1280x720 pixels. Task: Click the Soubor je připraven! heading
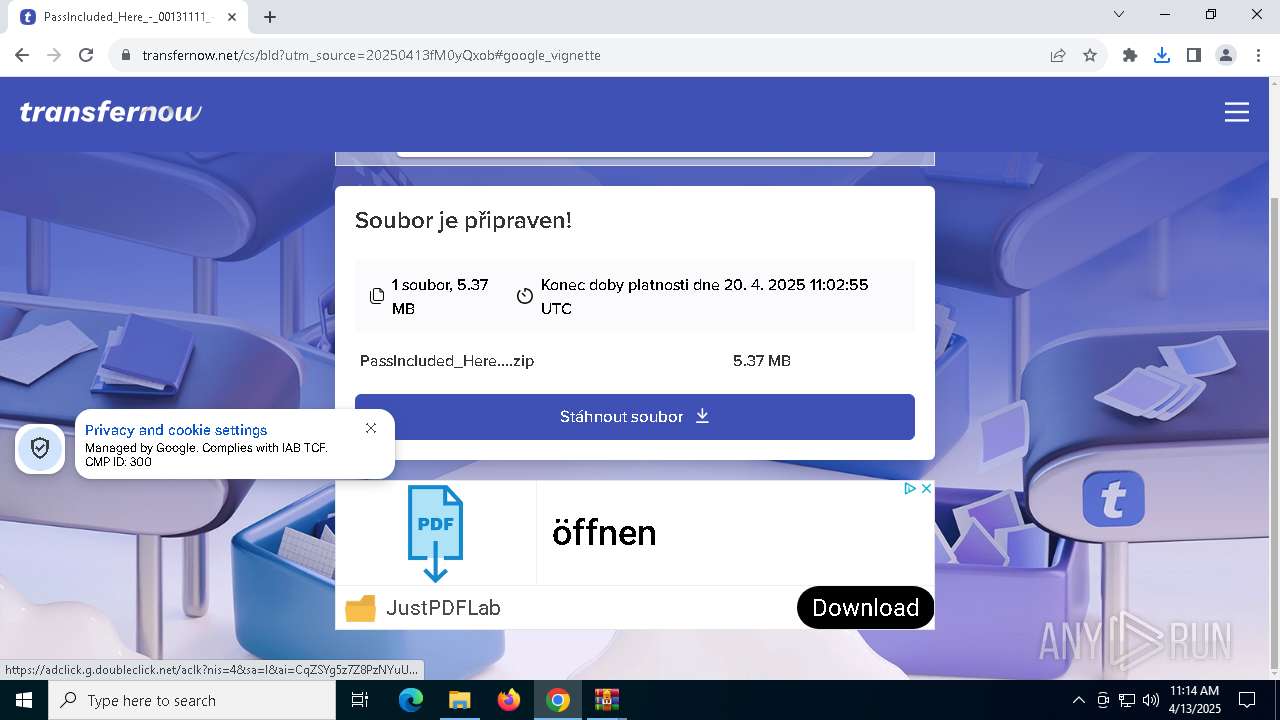pyautogui.click(x=463, y=220)
